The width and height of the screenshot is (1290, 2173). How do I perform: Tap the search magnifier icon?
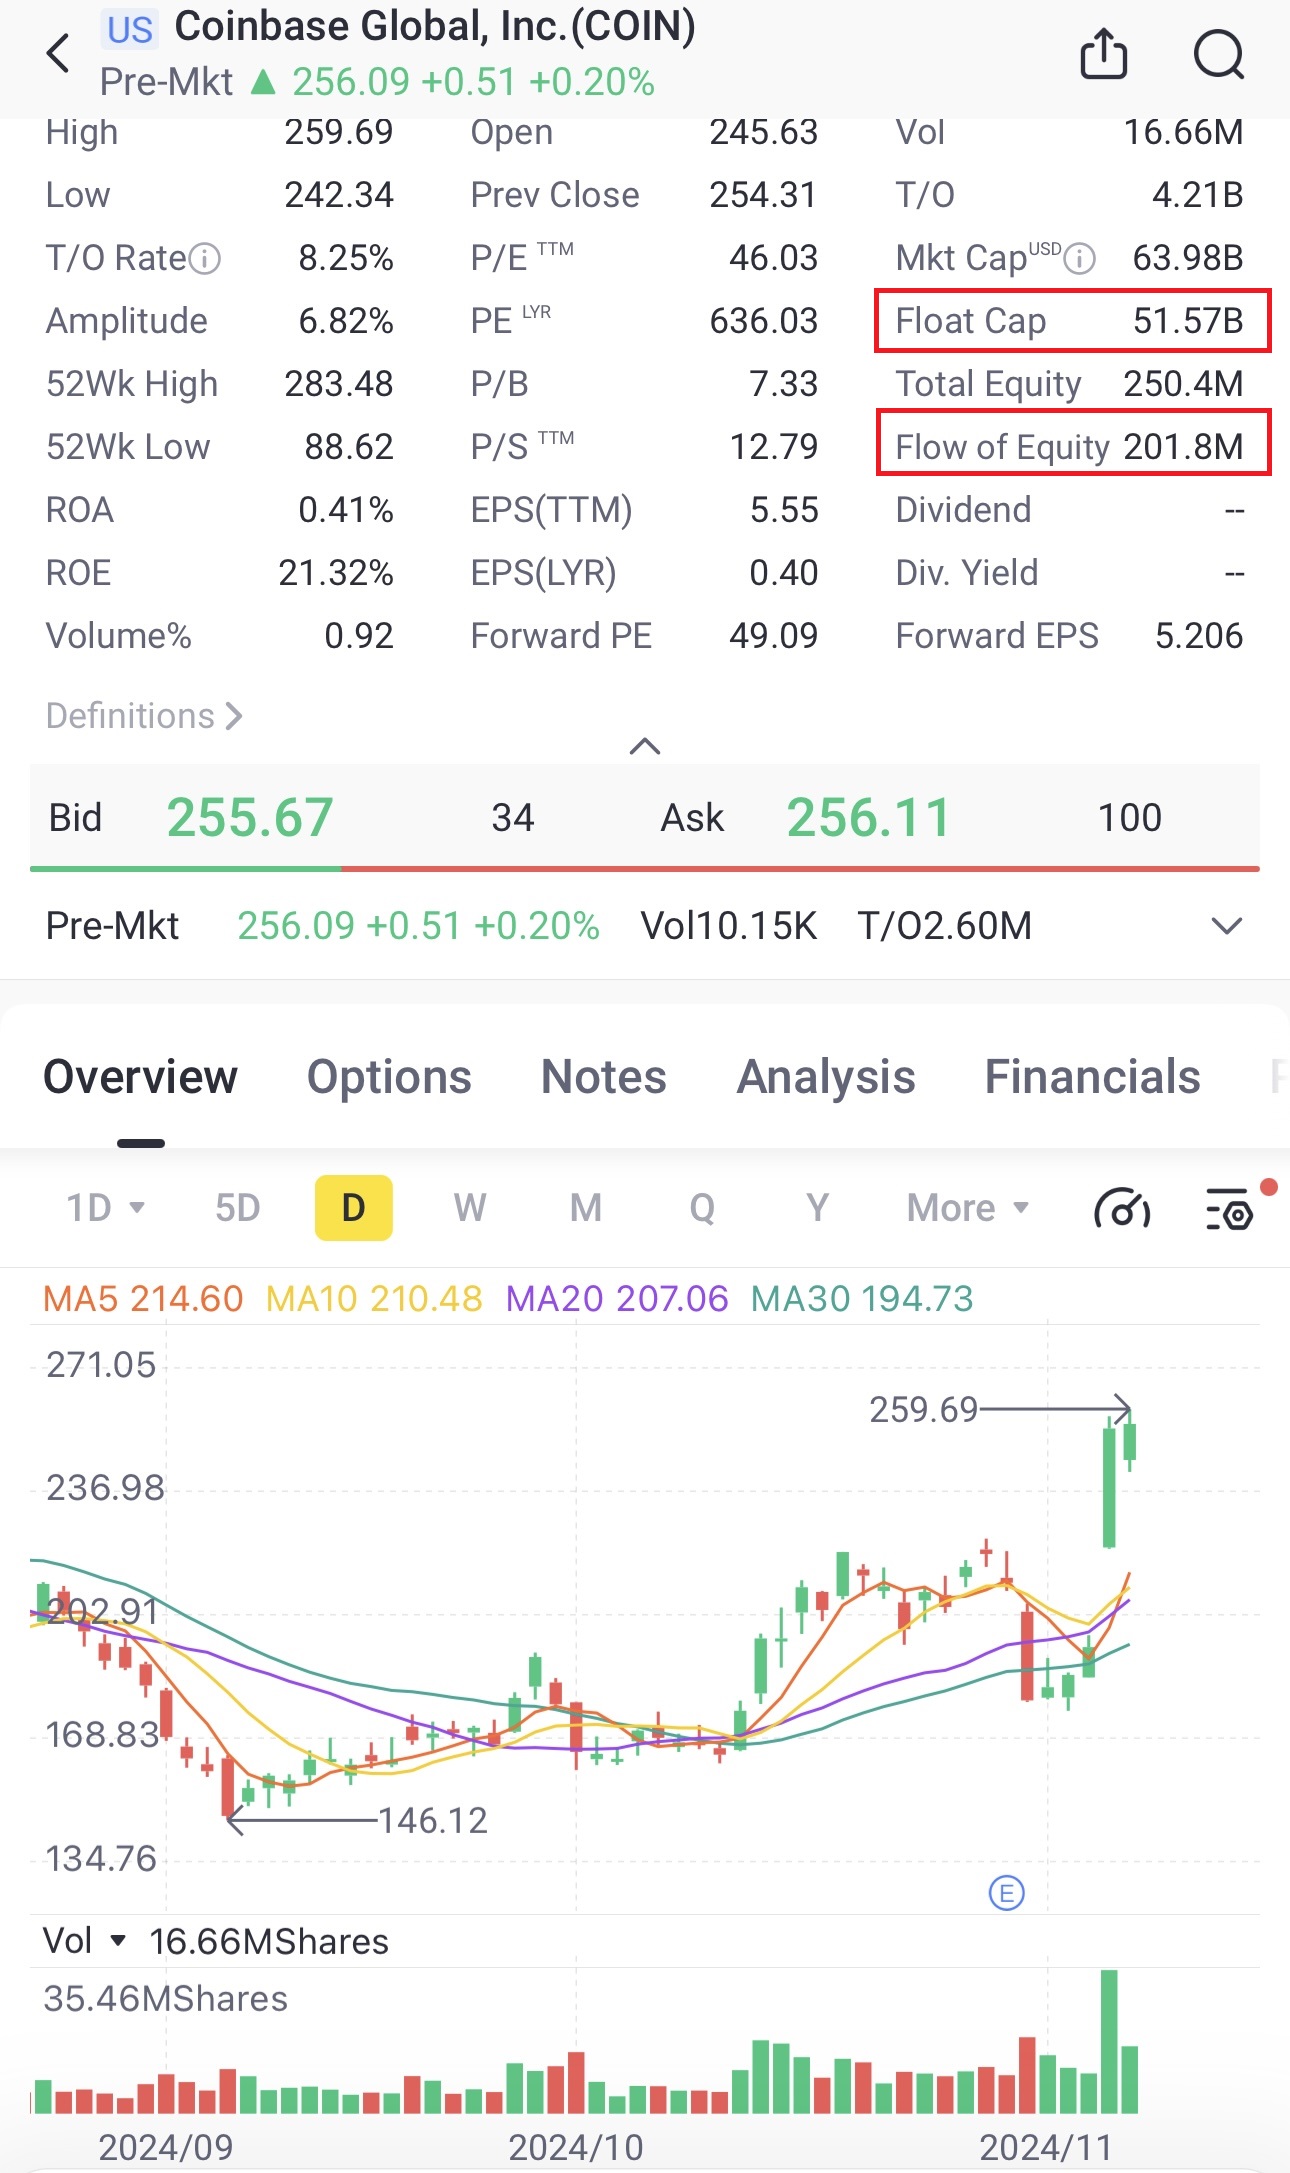[1219, 54]
